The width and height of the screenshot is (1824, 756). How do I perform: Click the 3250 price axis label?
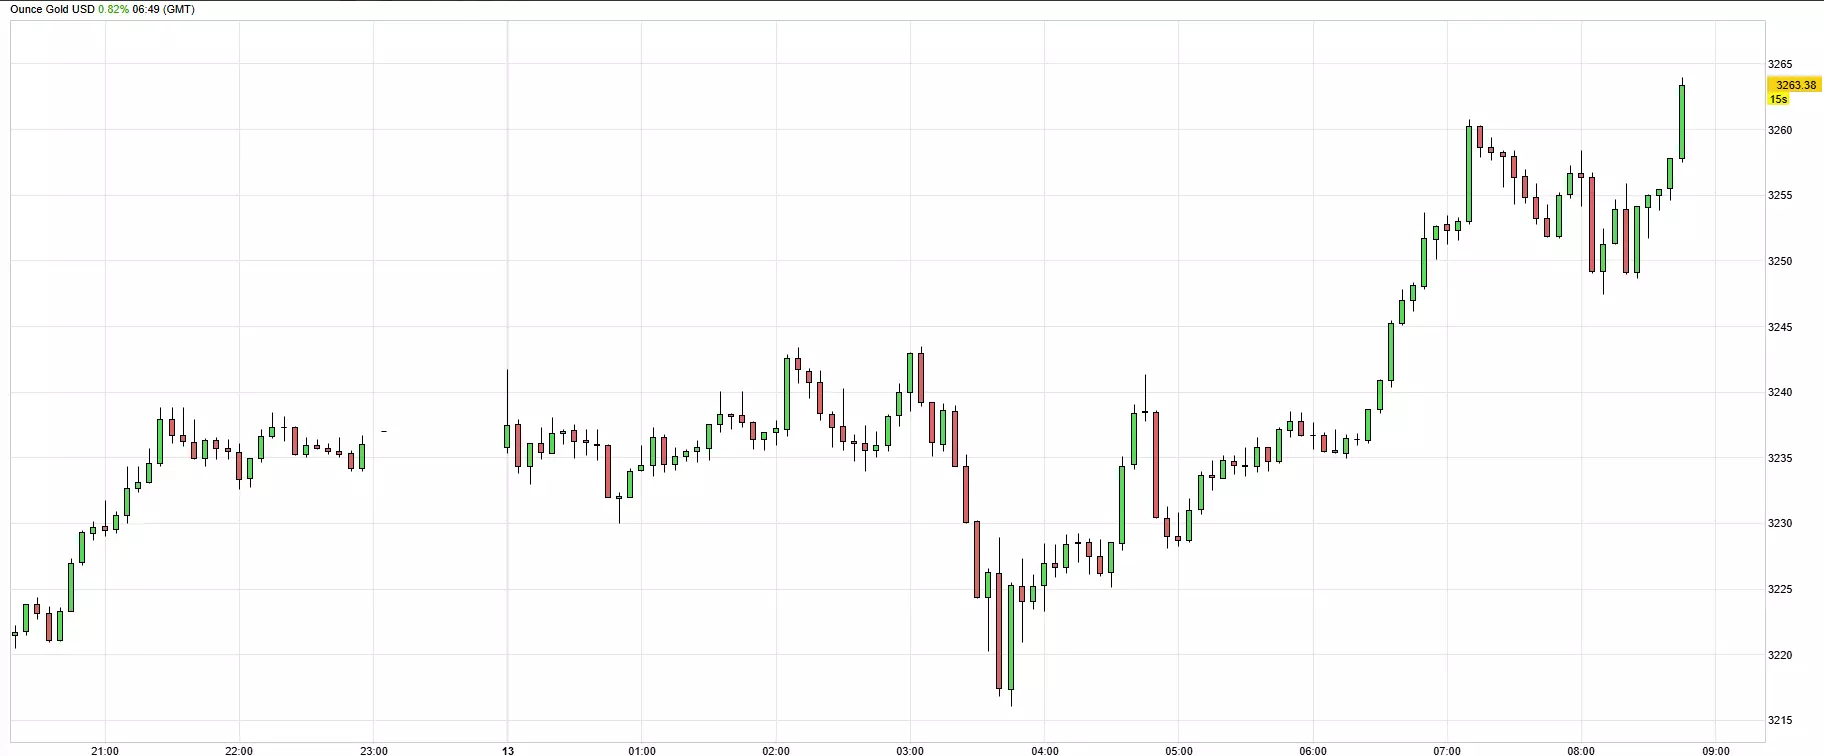tap(1780, 261)
